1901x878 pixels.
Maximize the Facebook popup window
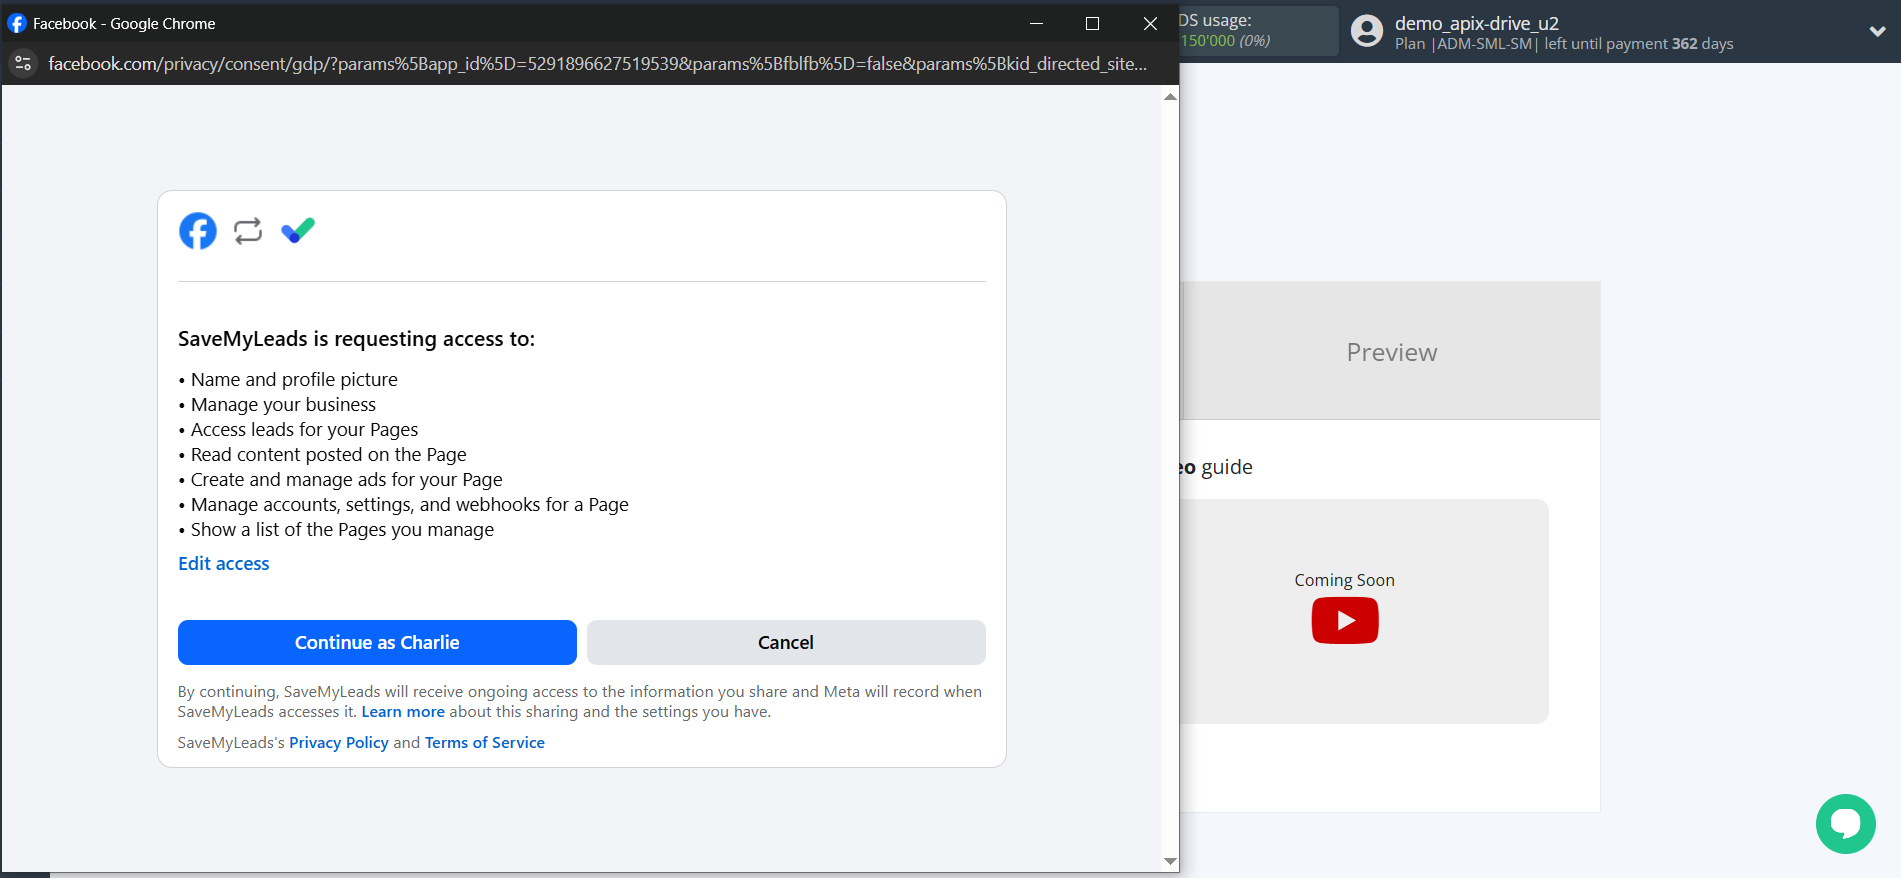pyautogui.click(x=1092, y=23)
